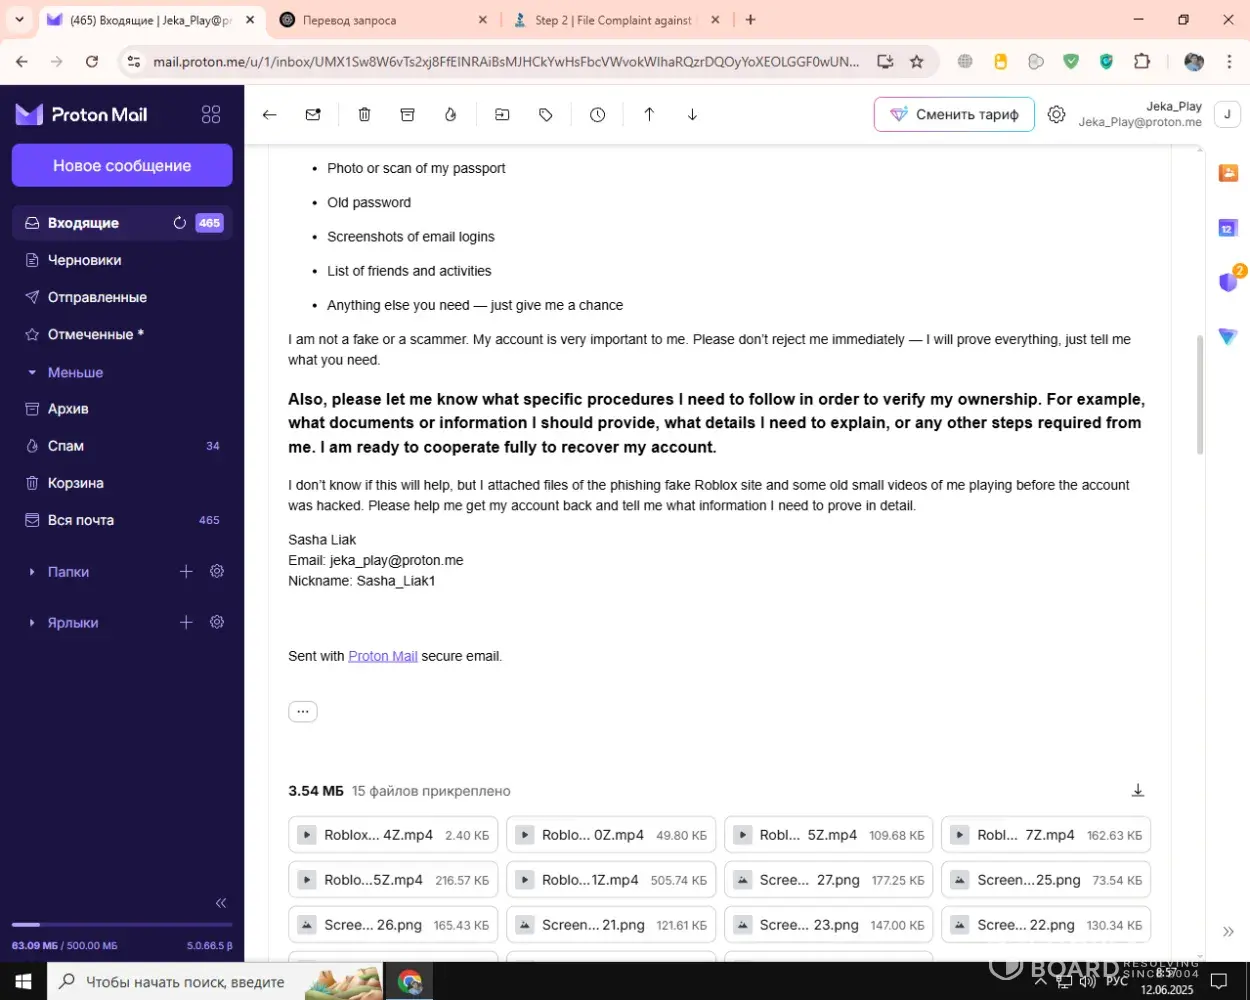Mark message as unread envelope icon

[313, 115]
